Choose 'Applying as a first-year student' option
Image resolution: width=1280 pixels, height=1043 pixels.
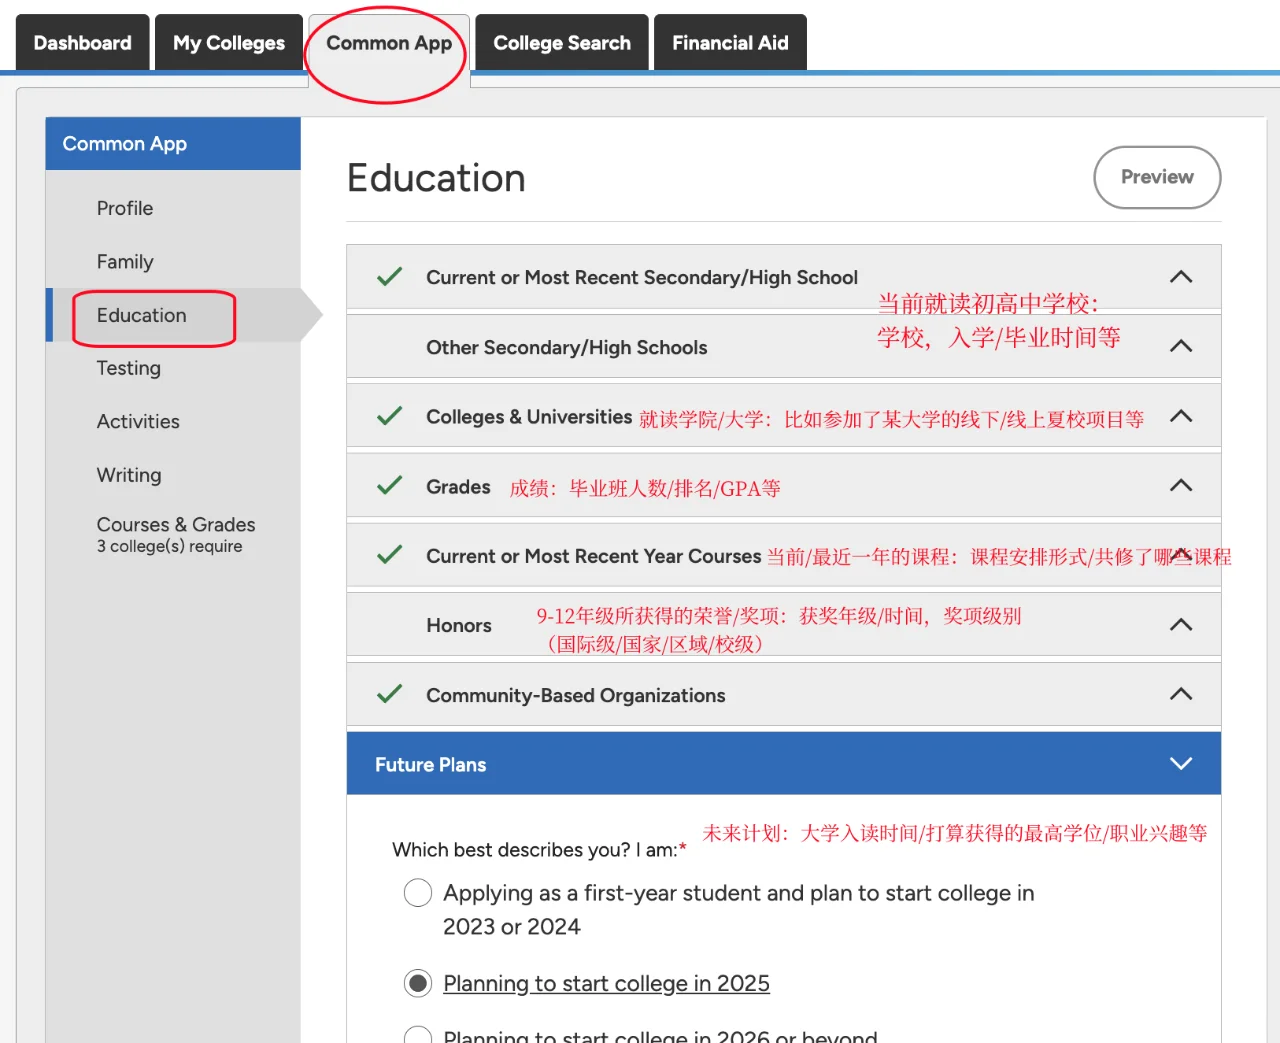(417, 892)
